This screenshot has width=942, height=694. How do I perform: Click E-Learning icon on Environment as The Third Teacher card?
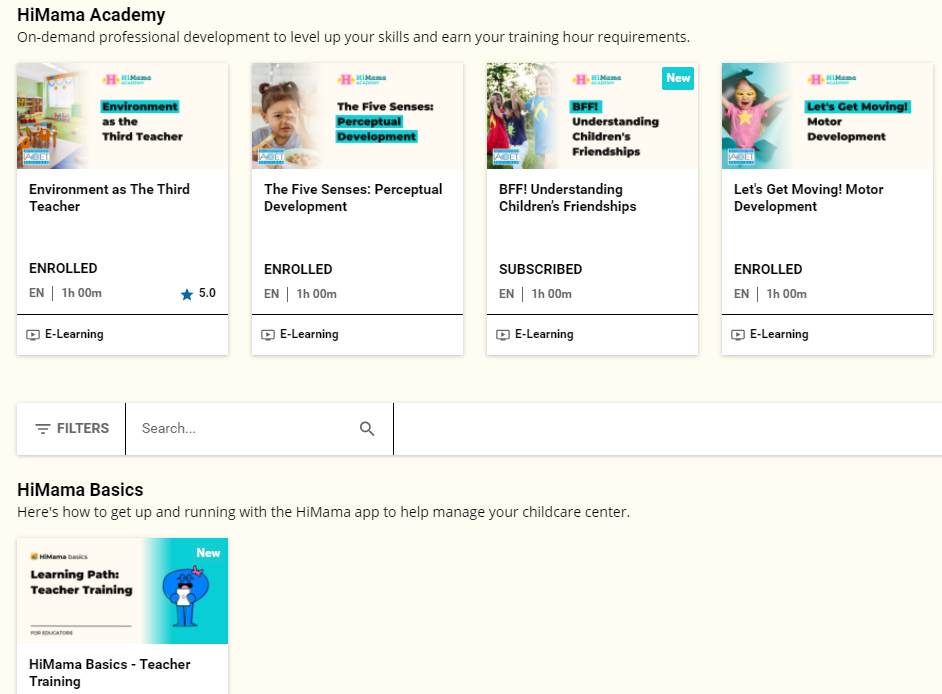(x=33, y=335)
